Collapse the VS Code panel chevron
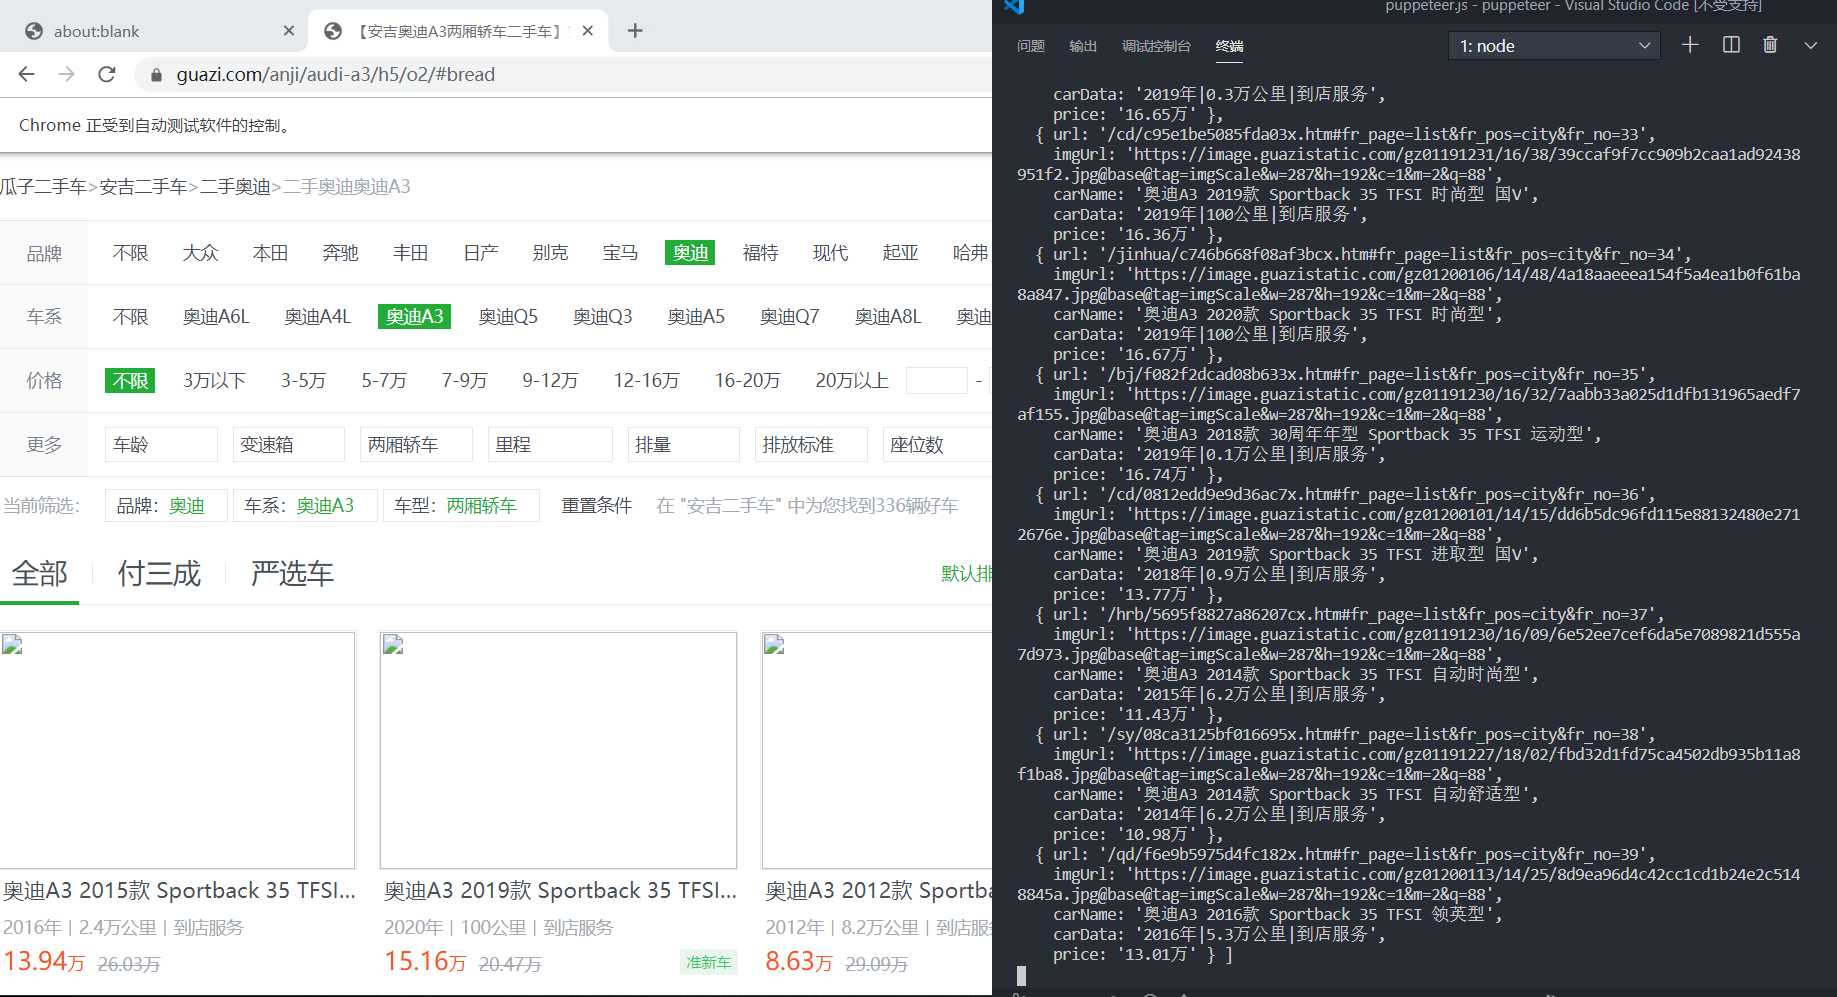This screenshot has width=1837, height=997. click(x=1810, y=45)
